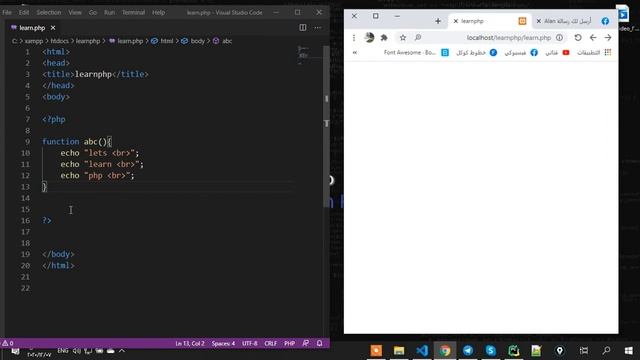Open the Edit menu in VS Code

pos(24,12)
